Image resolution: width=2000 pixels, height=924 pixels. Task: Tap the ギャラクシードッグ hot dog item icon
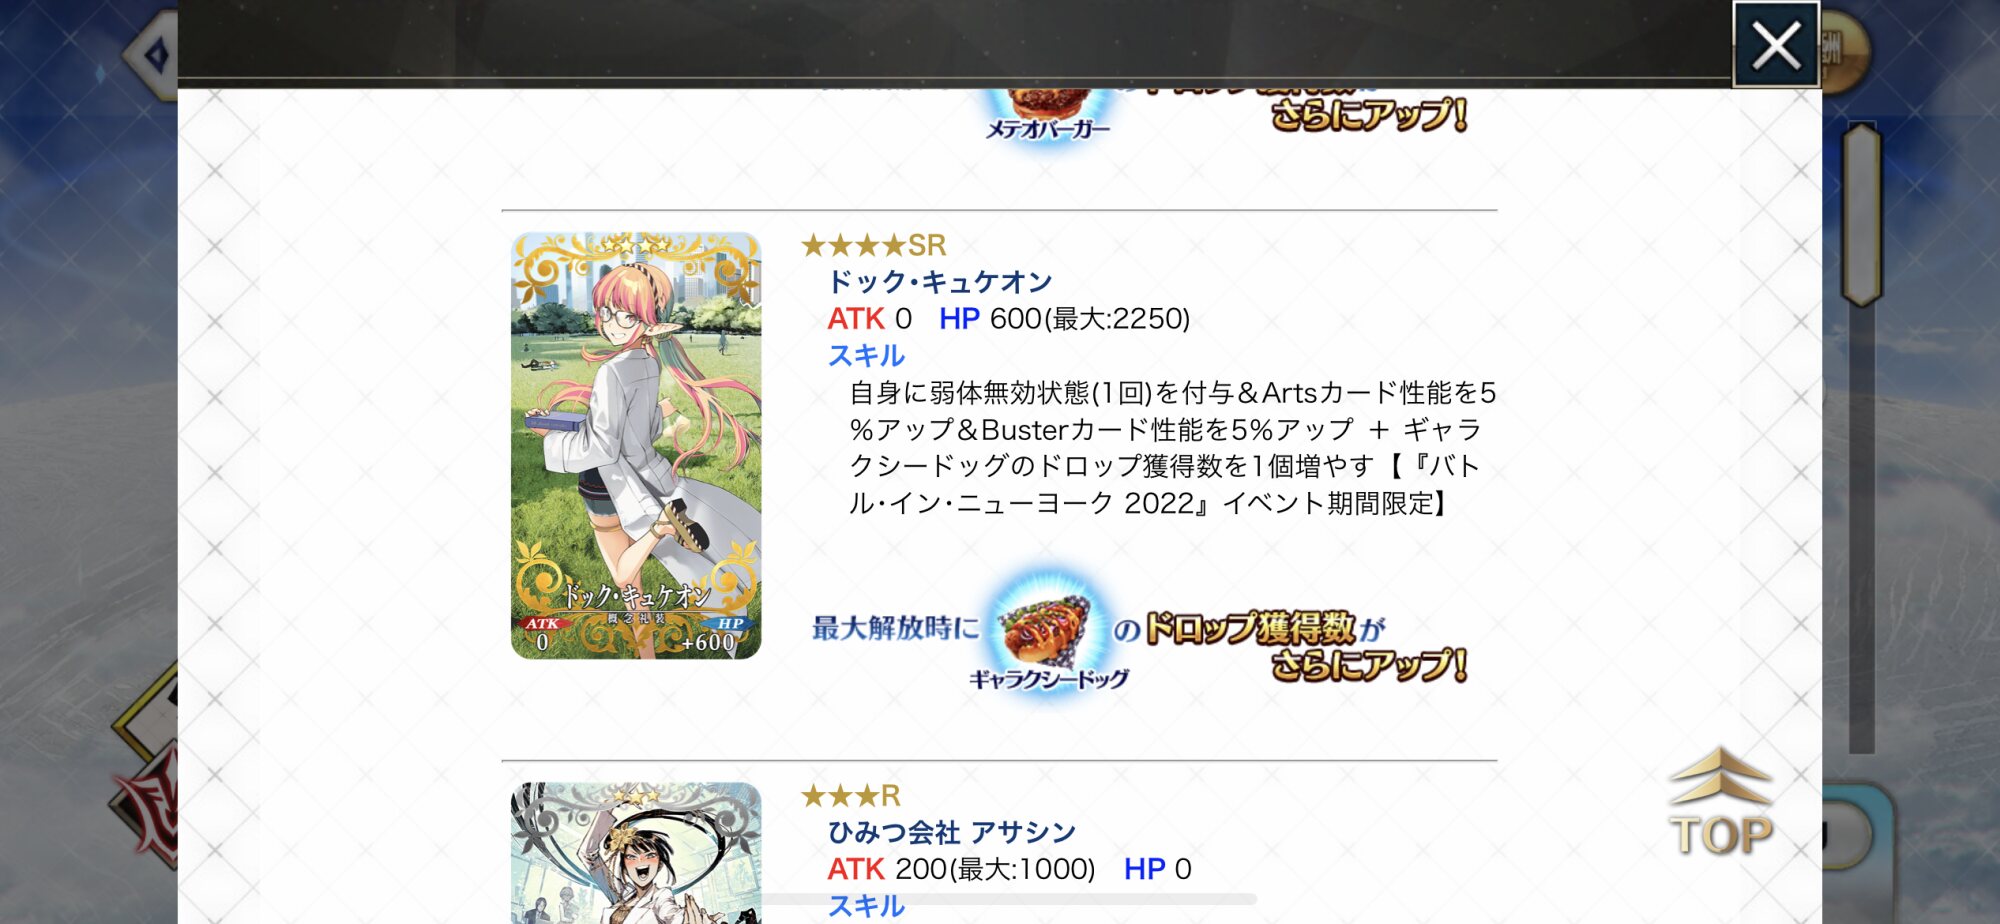click(x=1048, y=632)
